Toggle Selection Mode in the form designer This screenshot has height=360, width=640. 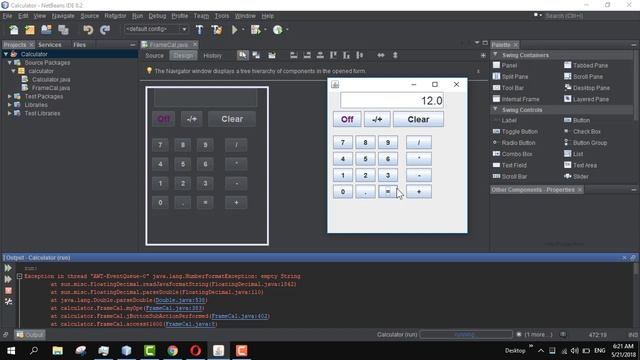tap(242, 55)
